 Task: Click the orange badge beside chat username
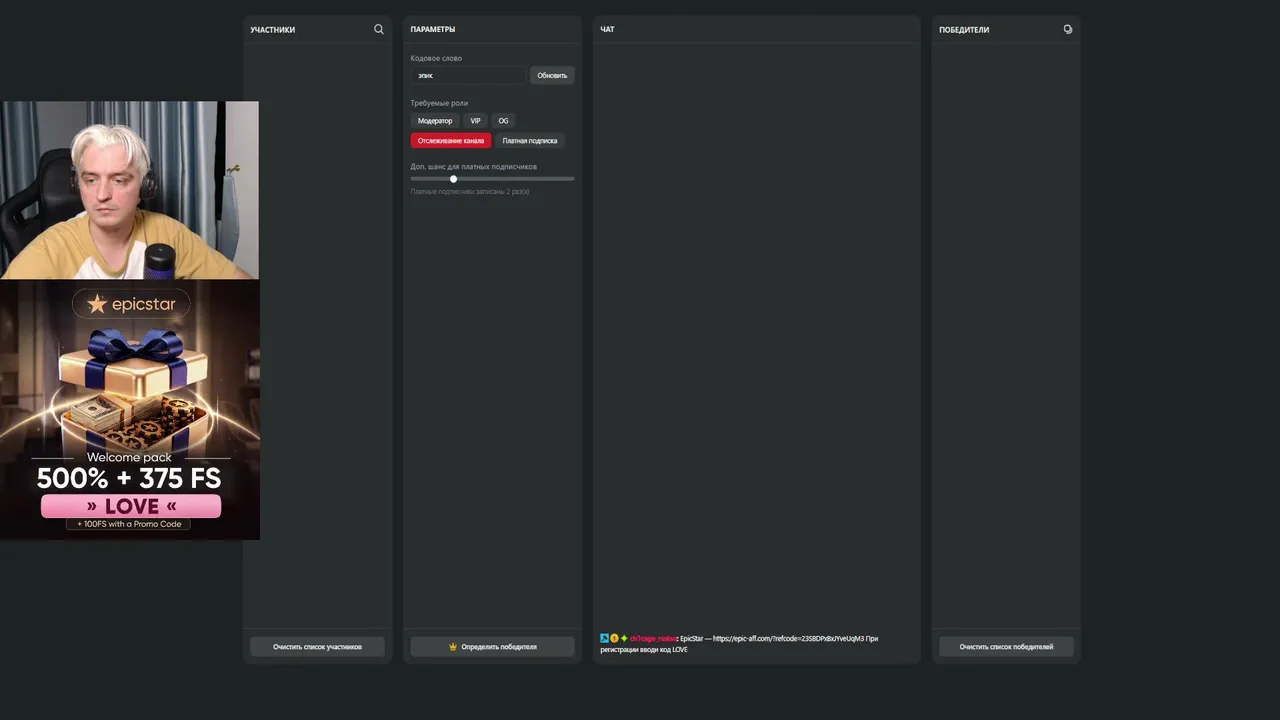pyautogui.click(x=614, y=638)
